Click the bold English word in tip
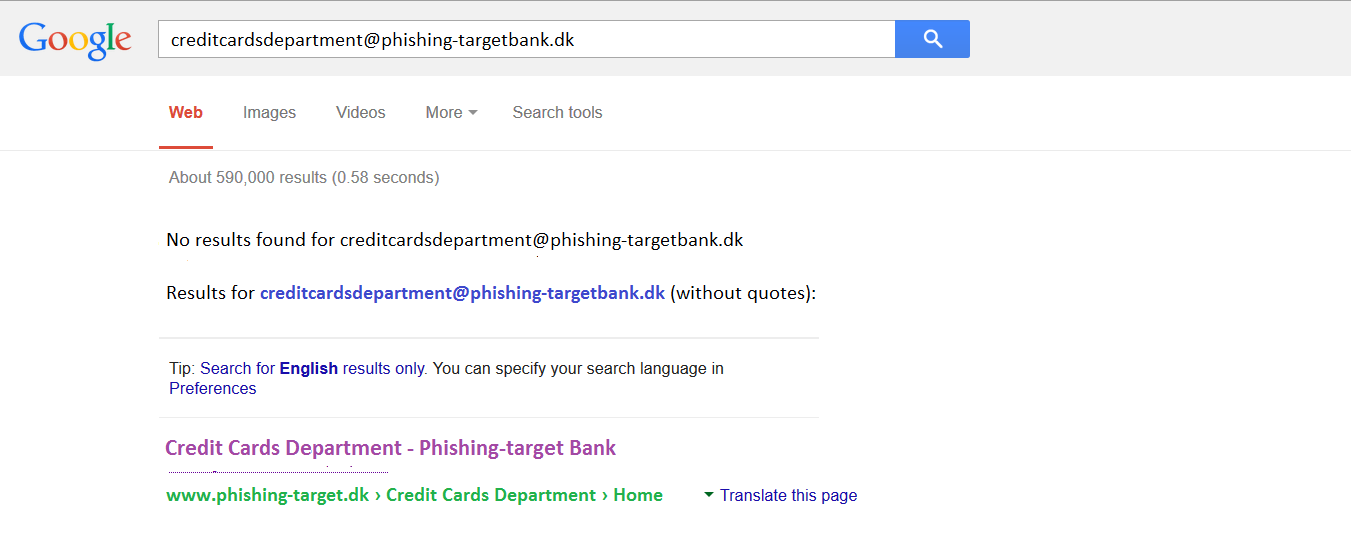1351x558 pixels. pyautogui.click(x=309, y=368)
